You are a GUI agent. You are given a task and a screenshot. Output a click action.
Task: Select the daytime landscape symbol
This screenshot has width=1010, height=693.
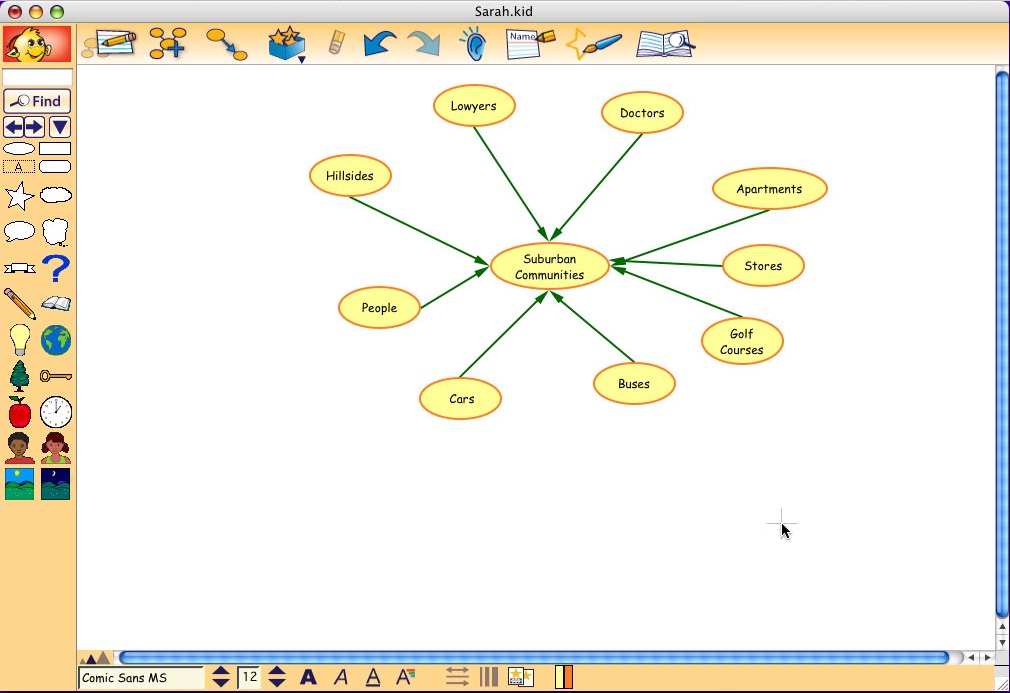(x=19, y=484)
